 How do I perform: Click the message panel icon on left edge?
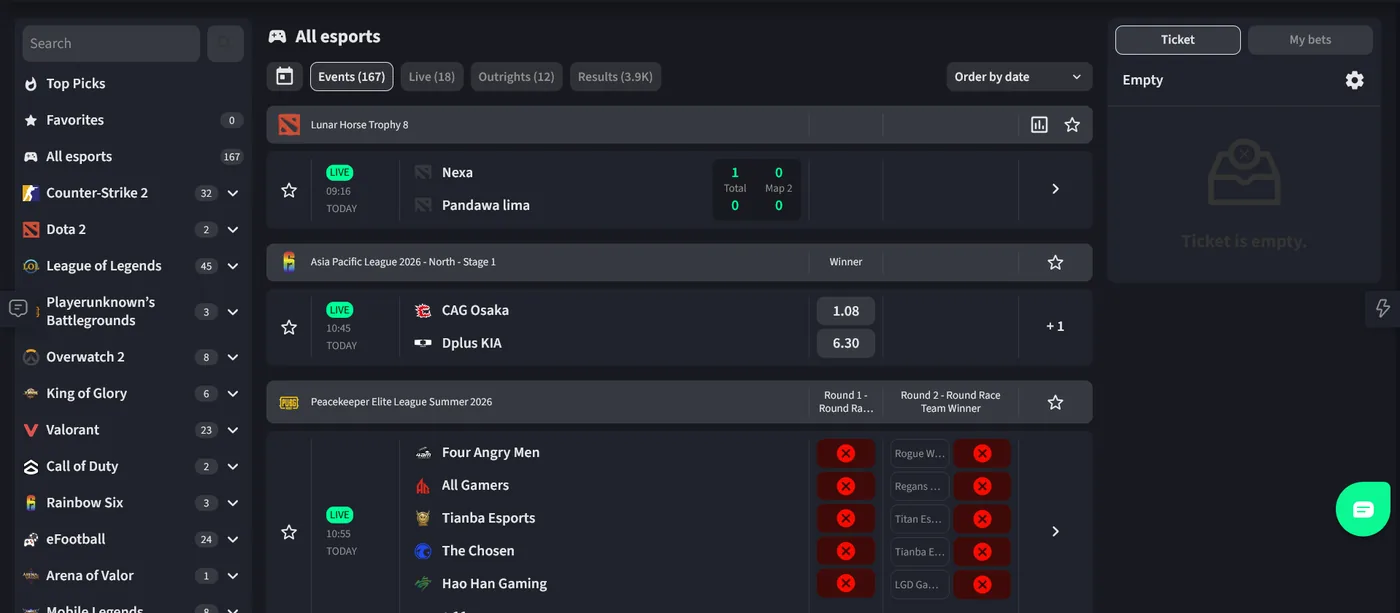(x=17, y=308)
